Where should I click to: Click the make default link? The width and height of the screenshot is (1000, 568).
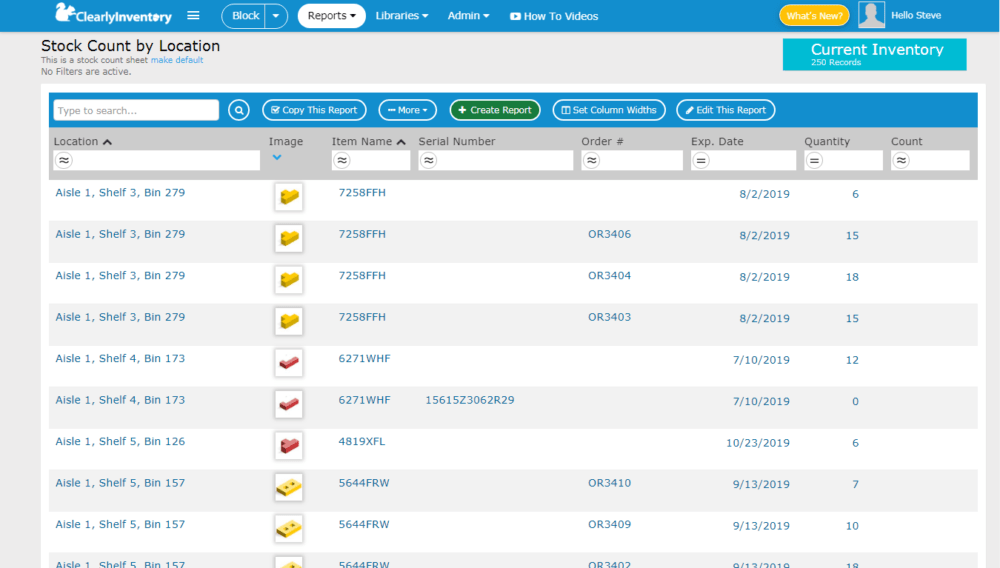coord(177,60)
